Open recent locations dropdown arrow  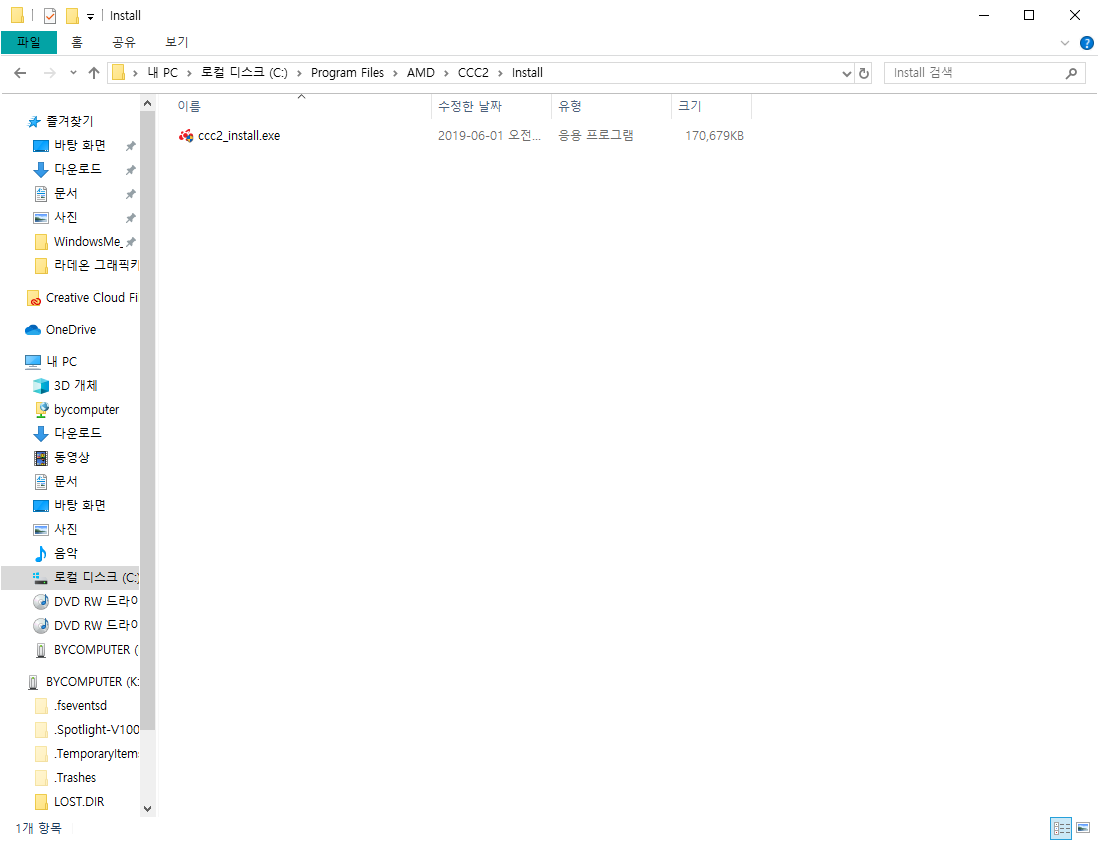click(x=73, y=73)
